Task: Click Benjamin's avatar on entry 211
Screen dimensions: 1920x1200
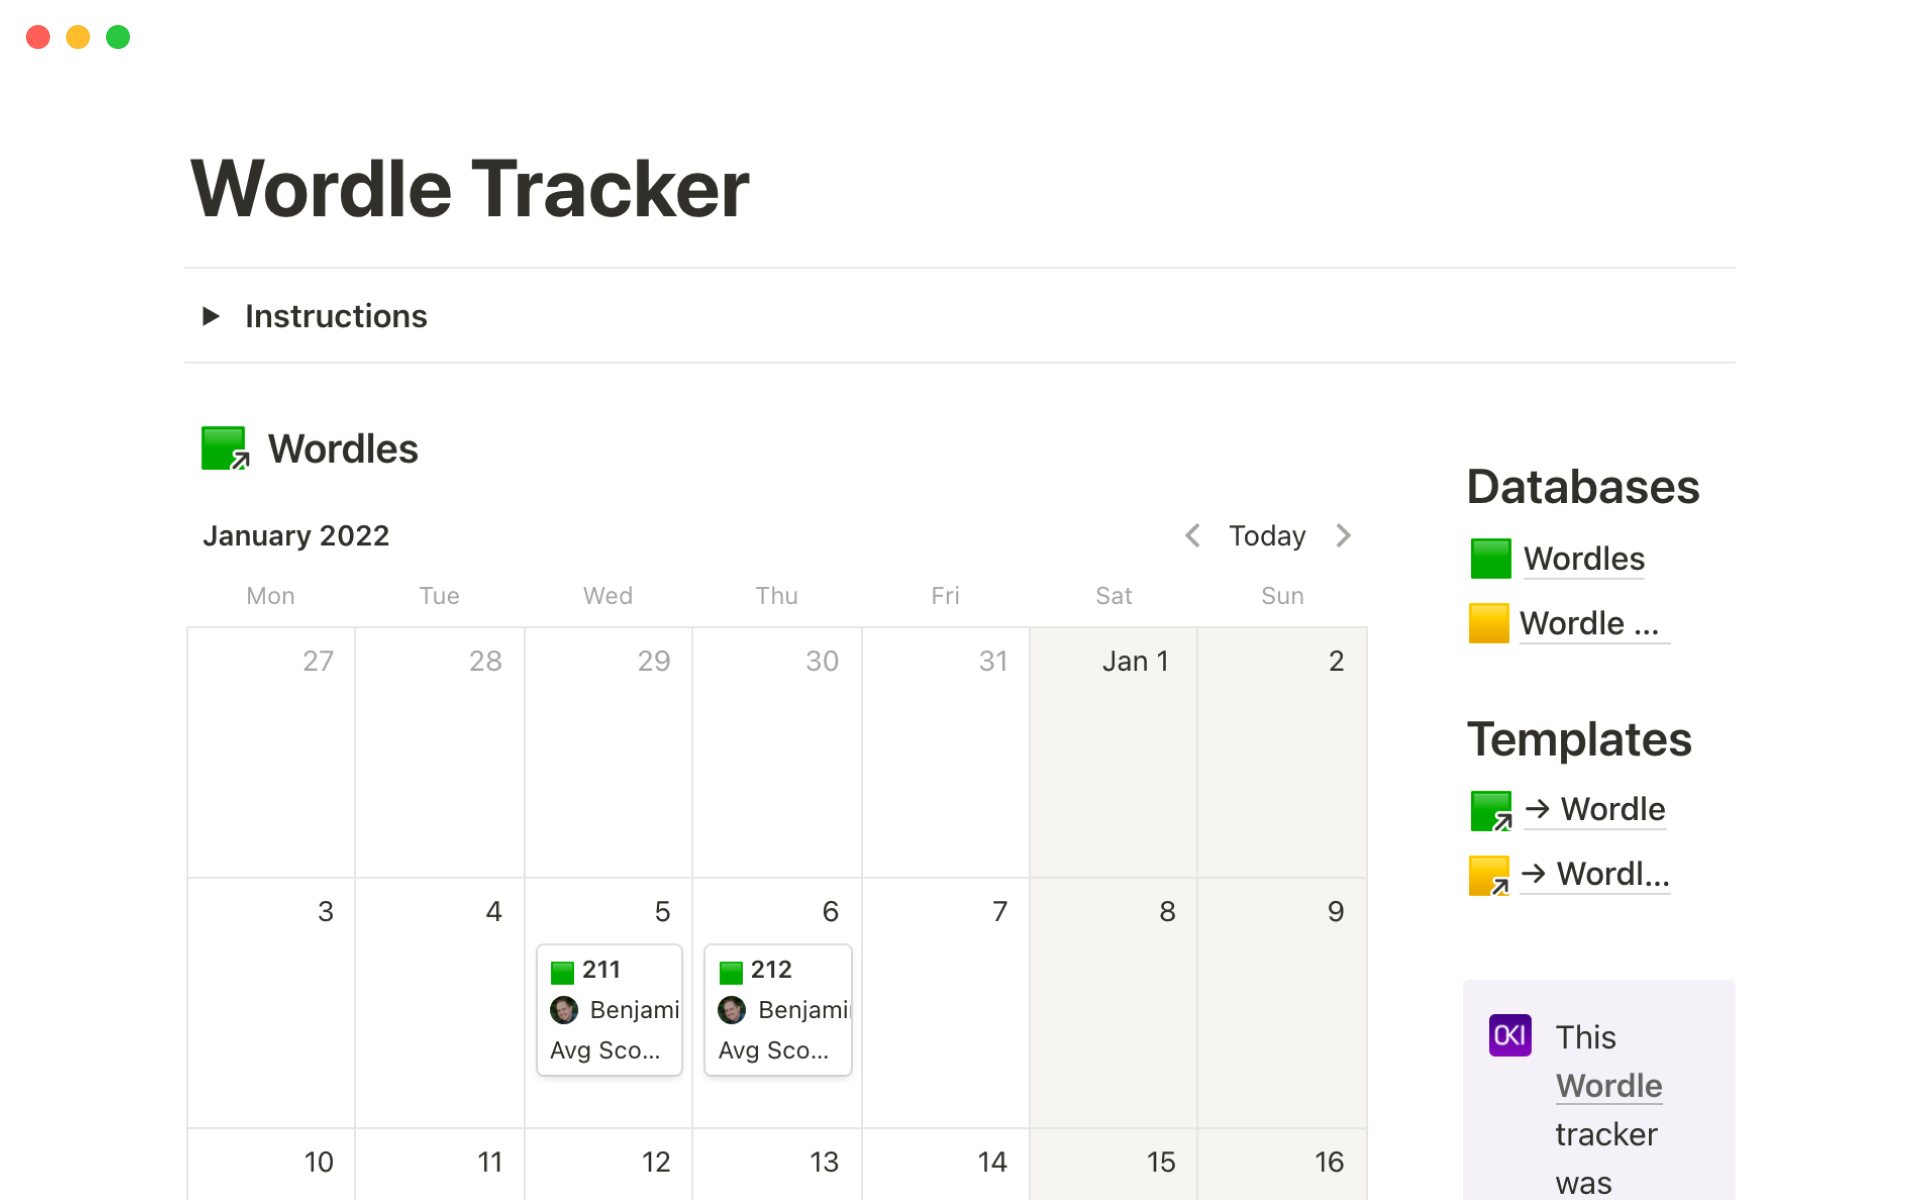Action: pyautogui.click(x=564, y=1010)
